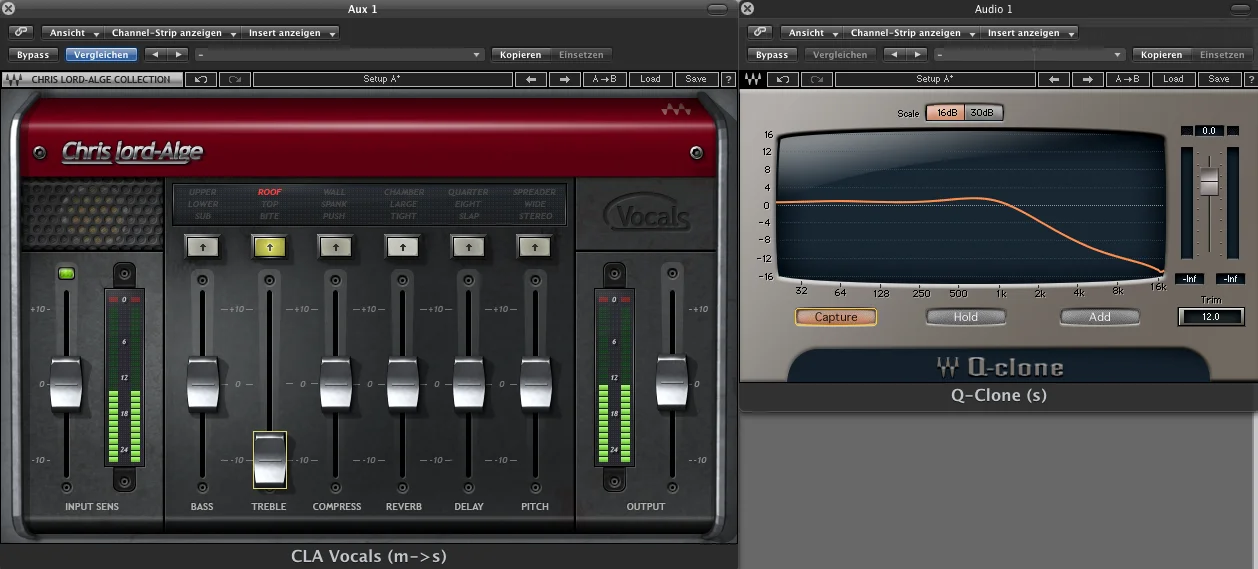Open Channel-Strip anzeigen dropdown in Audio 1

[911, 33]
